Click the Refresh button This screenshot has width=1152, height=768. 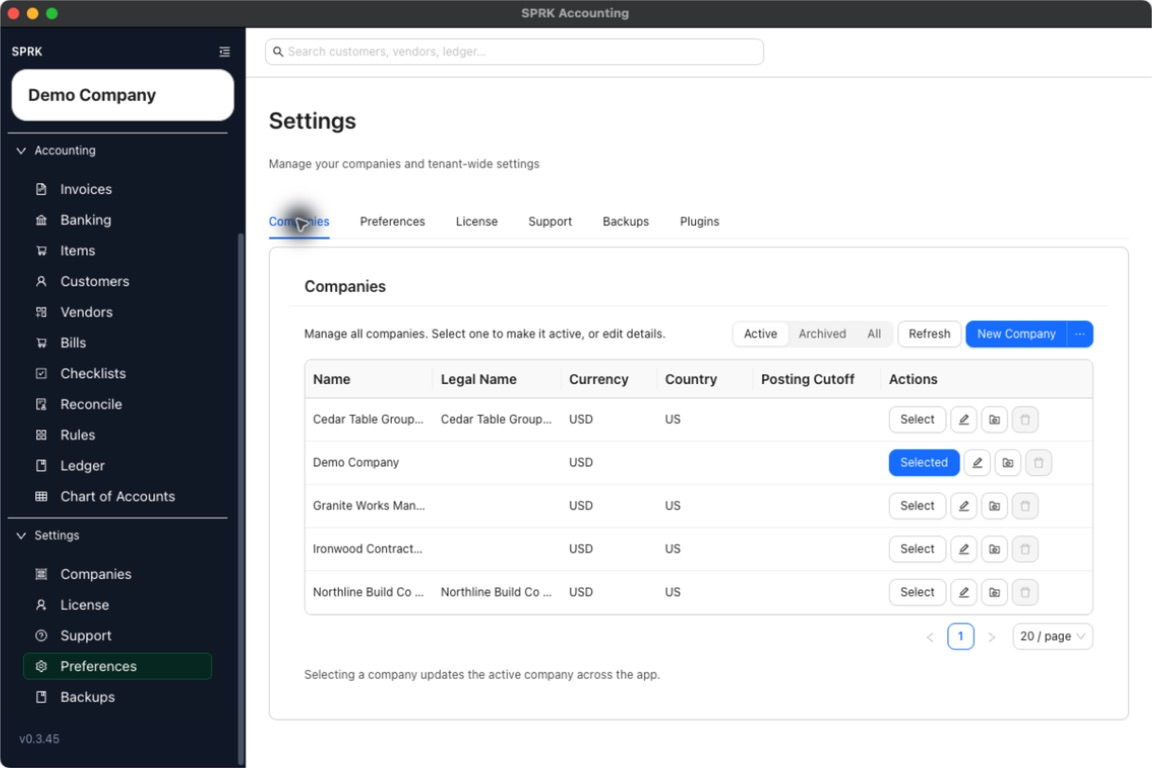[x=929, y=334]
